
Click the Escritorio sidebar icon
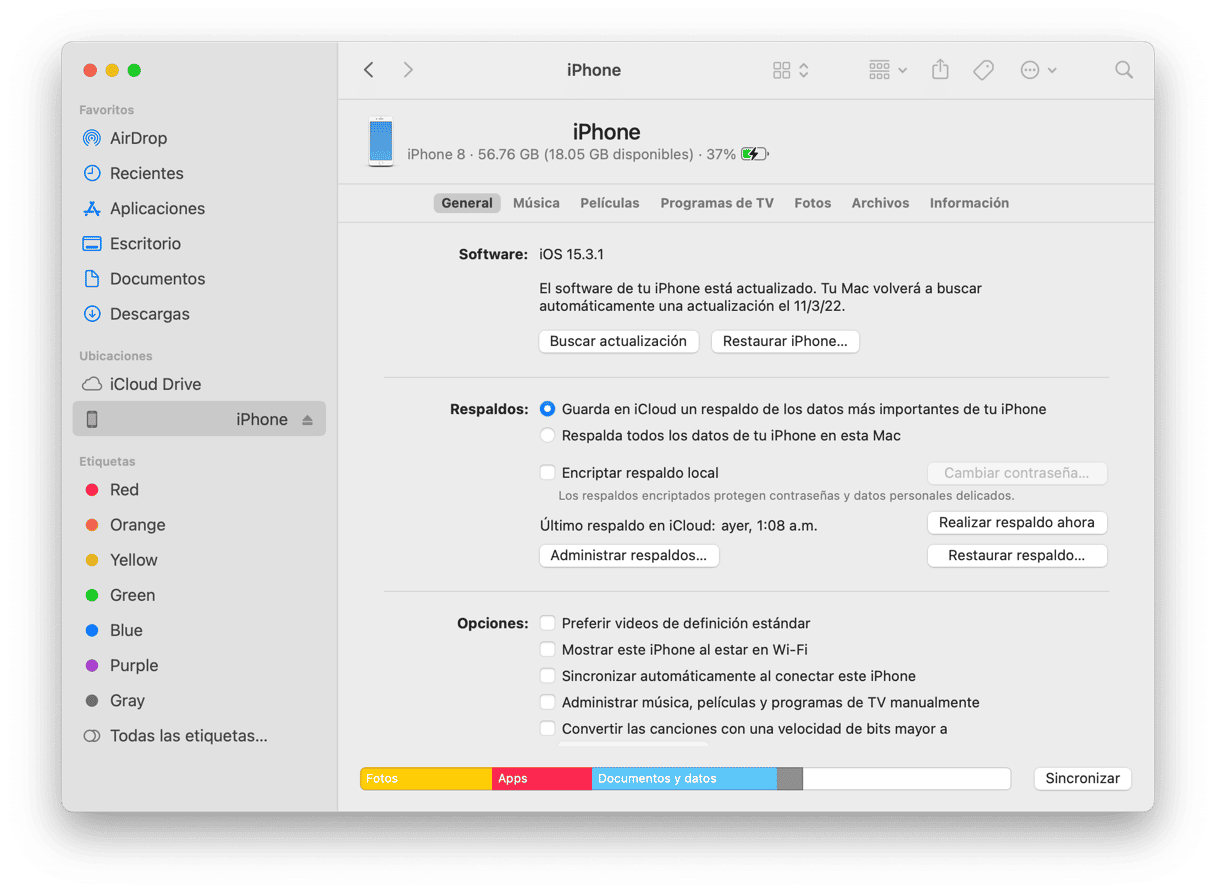[92, 243]
